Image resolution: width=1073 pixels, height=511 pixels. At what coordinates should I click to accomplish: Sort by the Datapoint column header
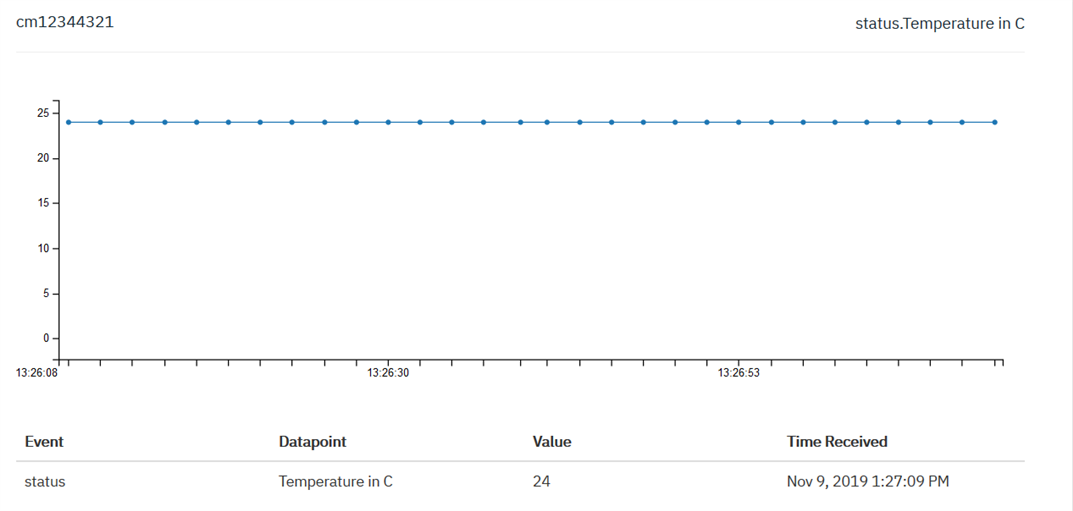click(312, 441)
